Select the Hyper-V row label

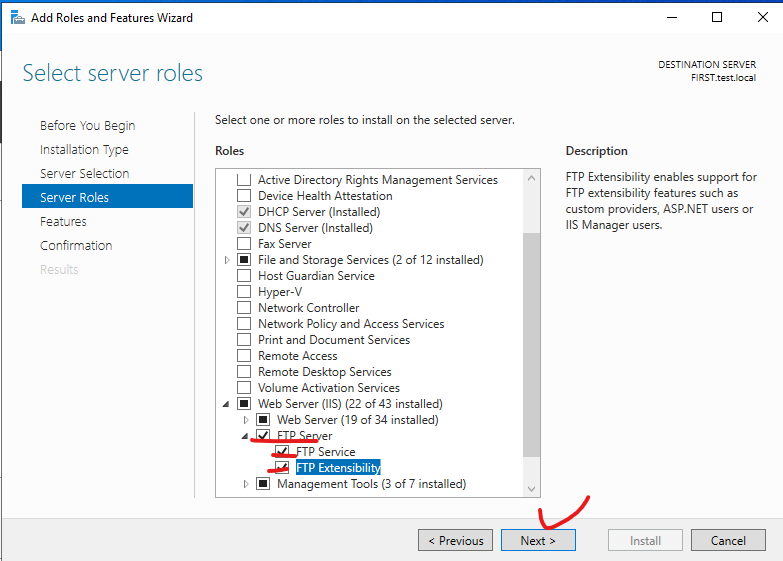(x=280, y=292)
